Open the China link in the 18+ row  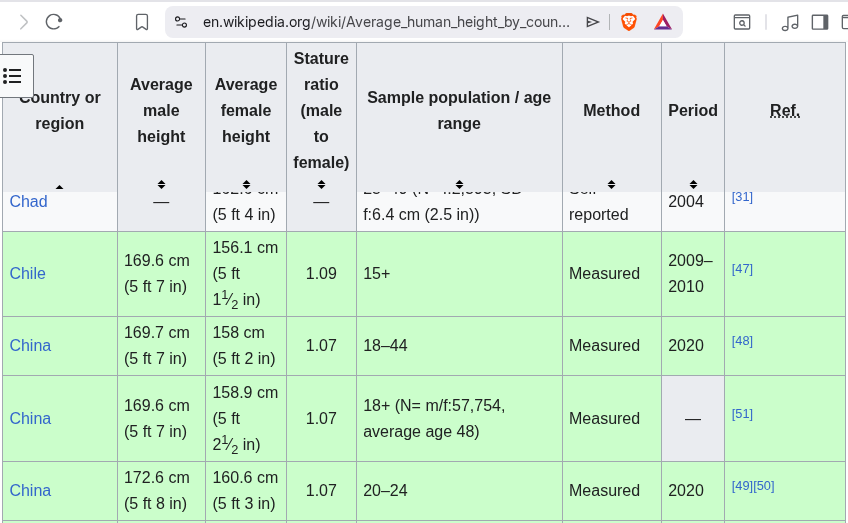[x=30, y=418]
